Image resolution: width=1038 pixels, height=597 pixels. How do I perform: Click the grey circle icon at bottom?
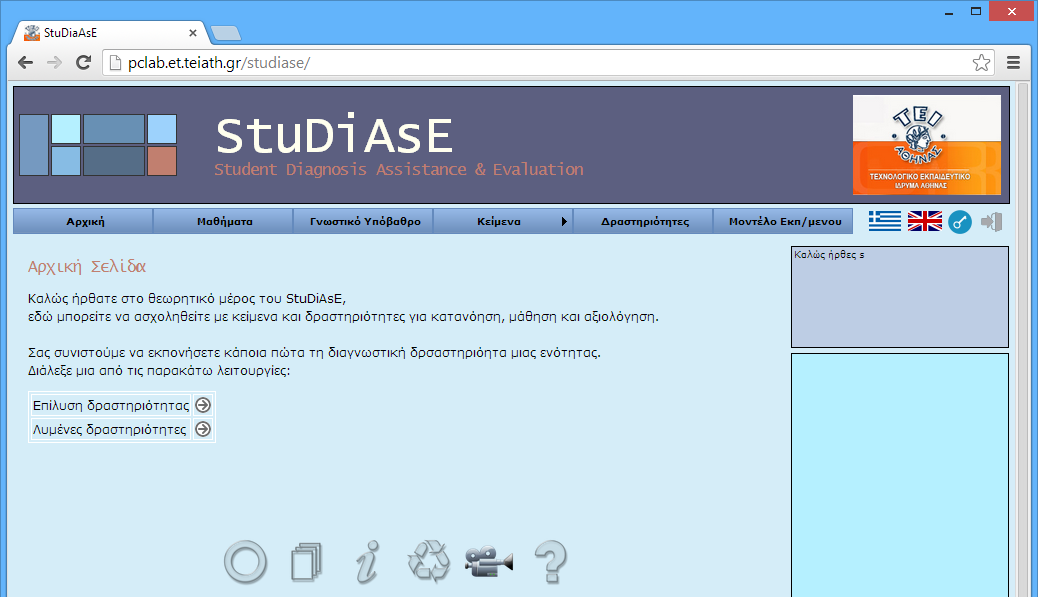[246, 563]
